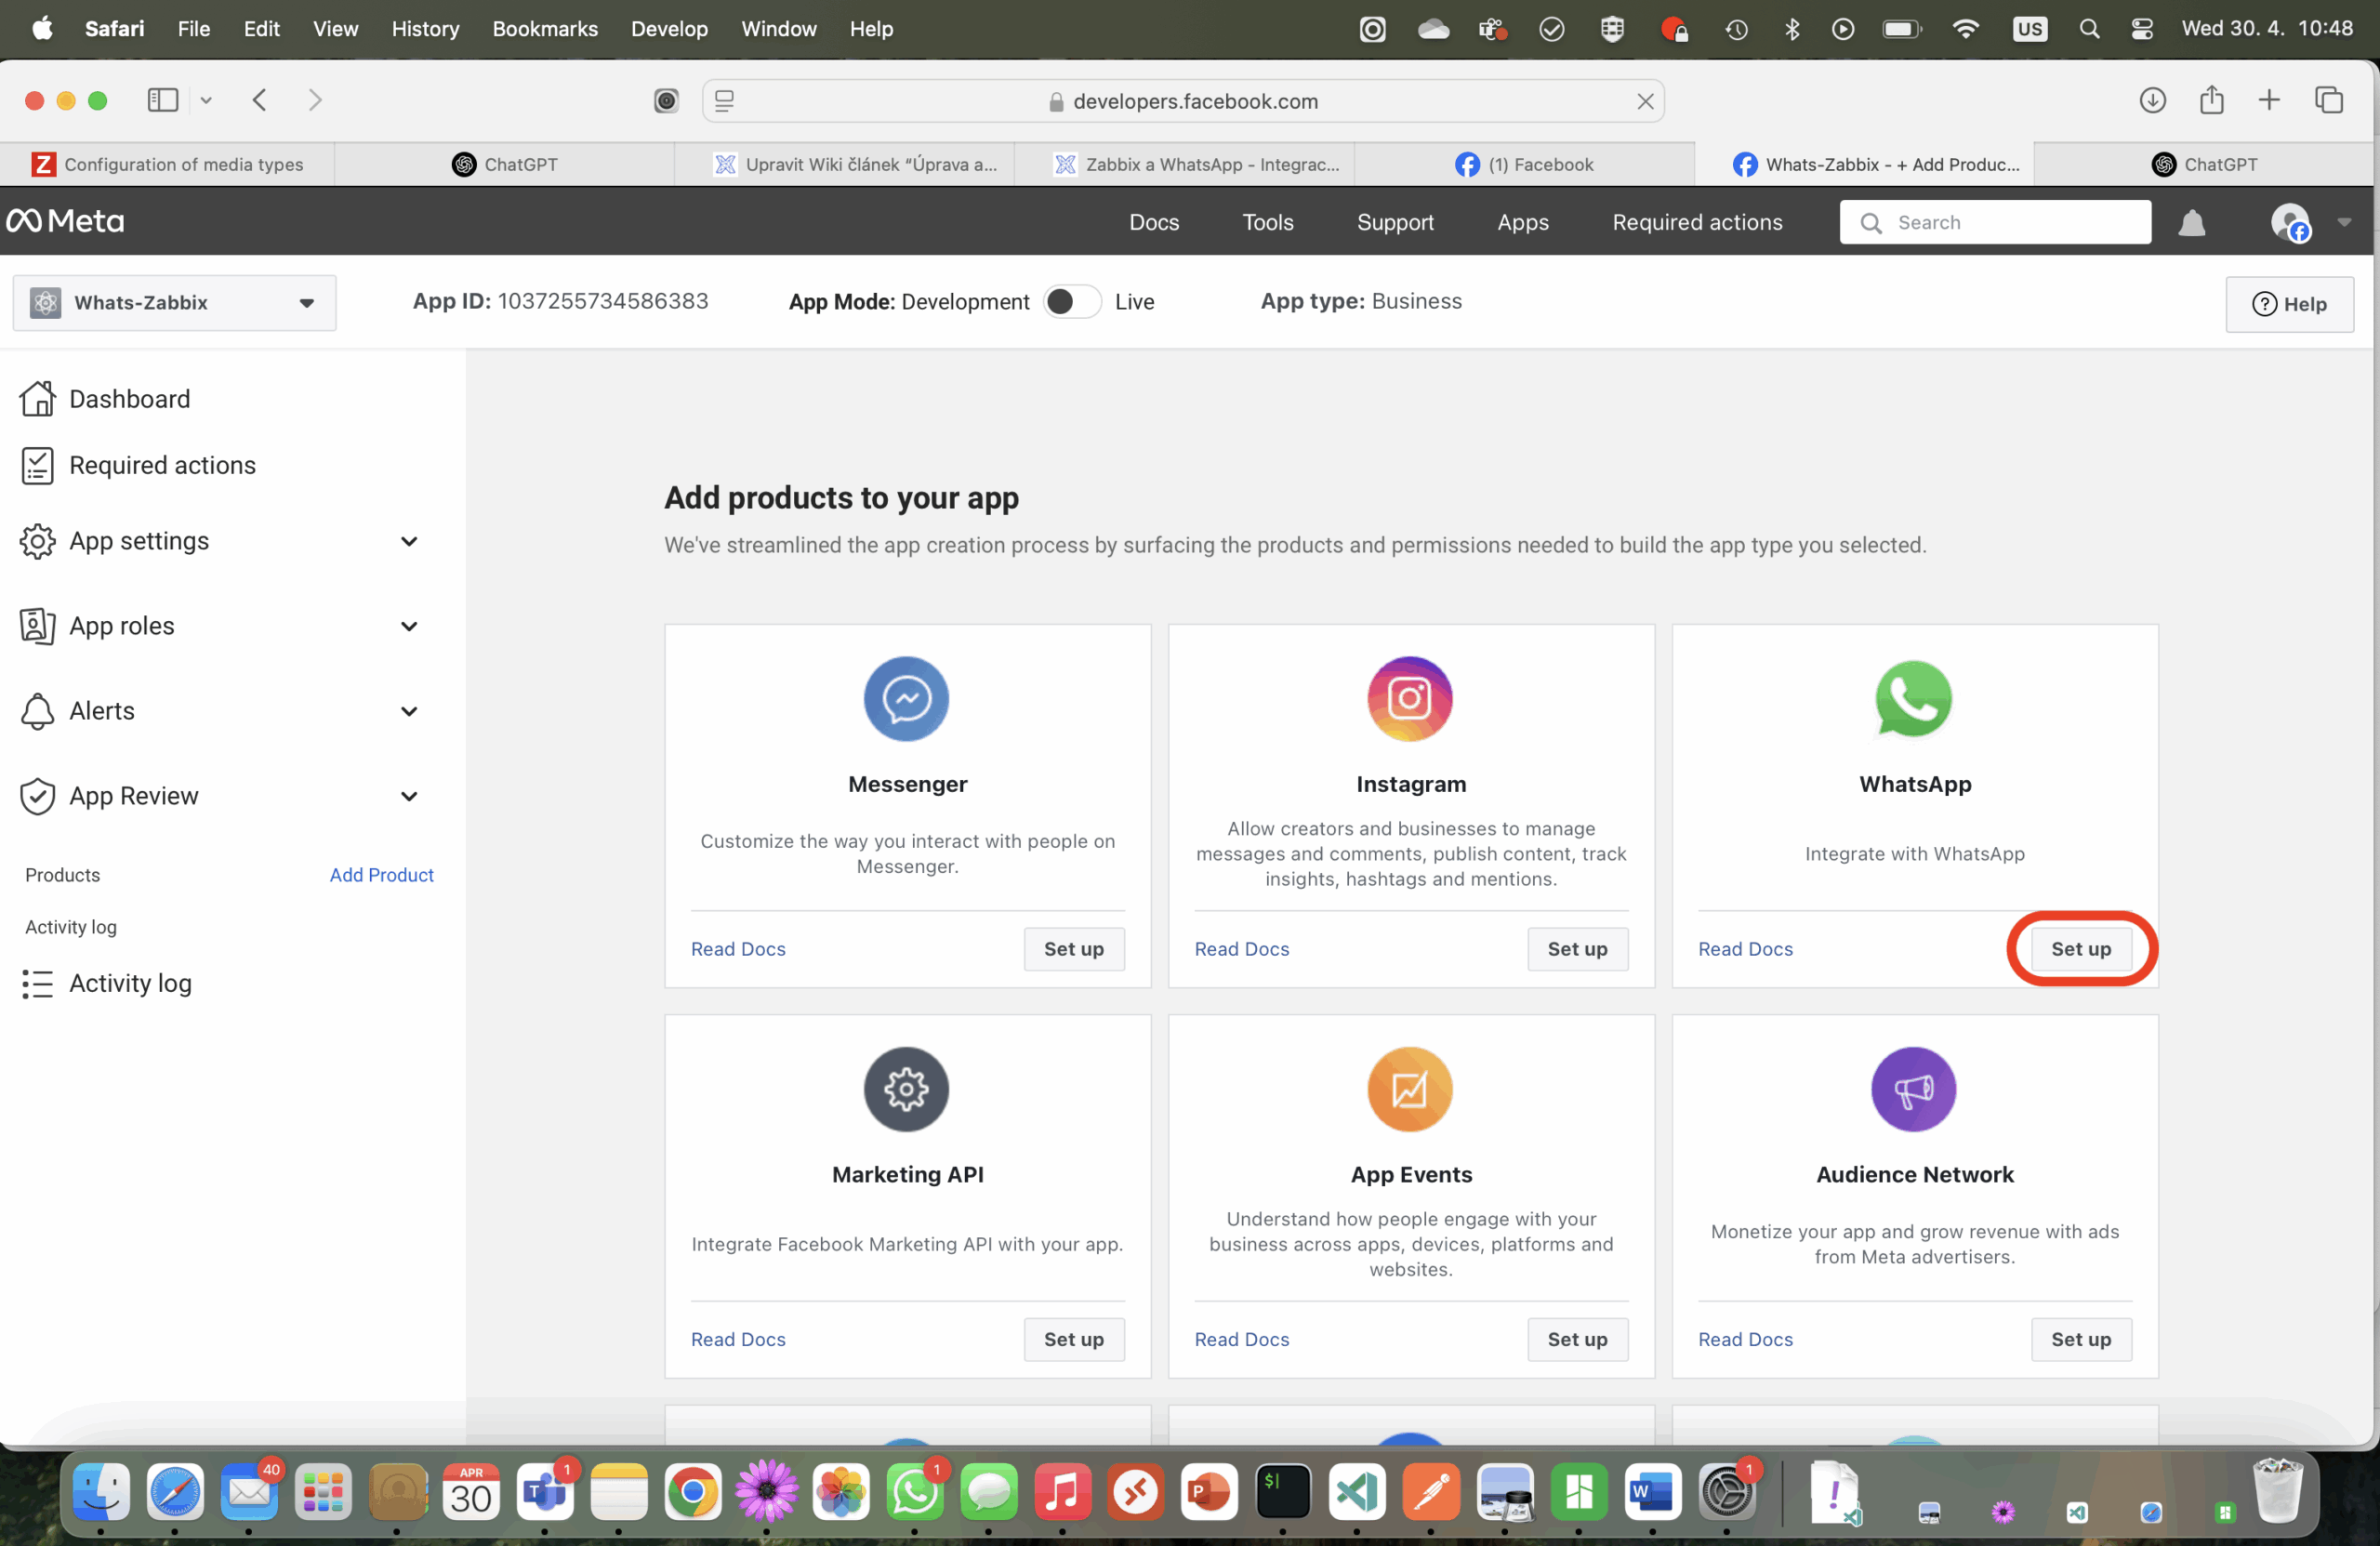Click the Marketing API gear icon
This screenshot has width=2380, height=1546.
(906, 1089)
